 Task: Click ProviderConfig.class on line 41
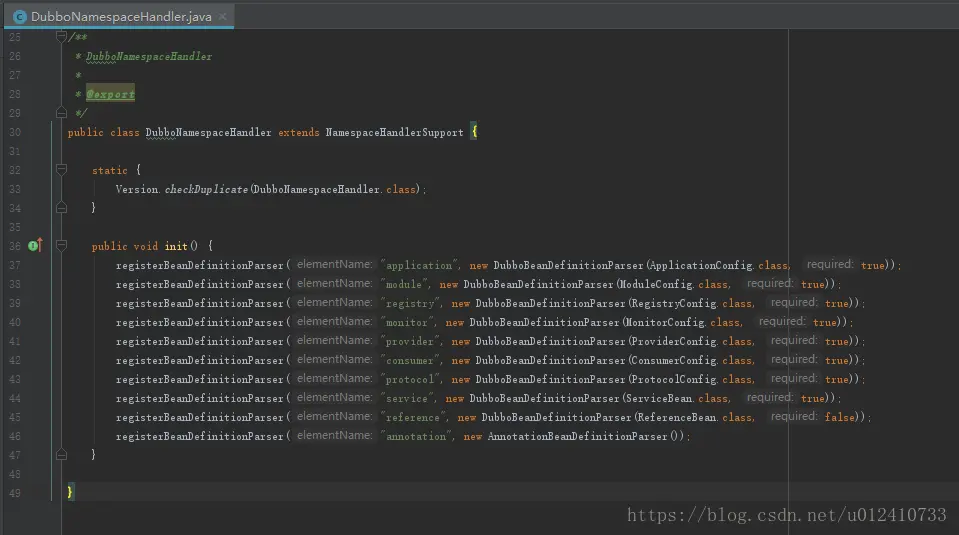tap(691, 341)
